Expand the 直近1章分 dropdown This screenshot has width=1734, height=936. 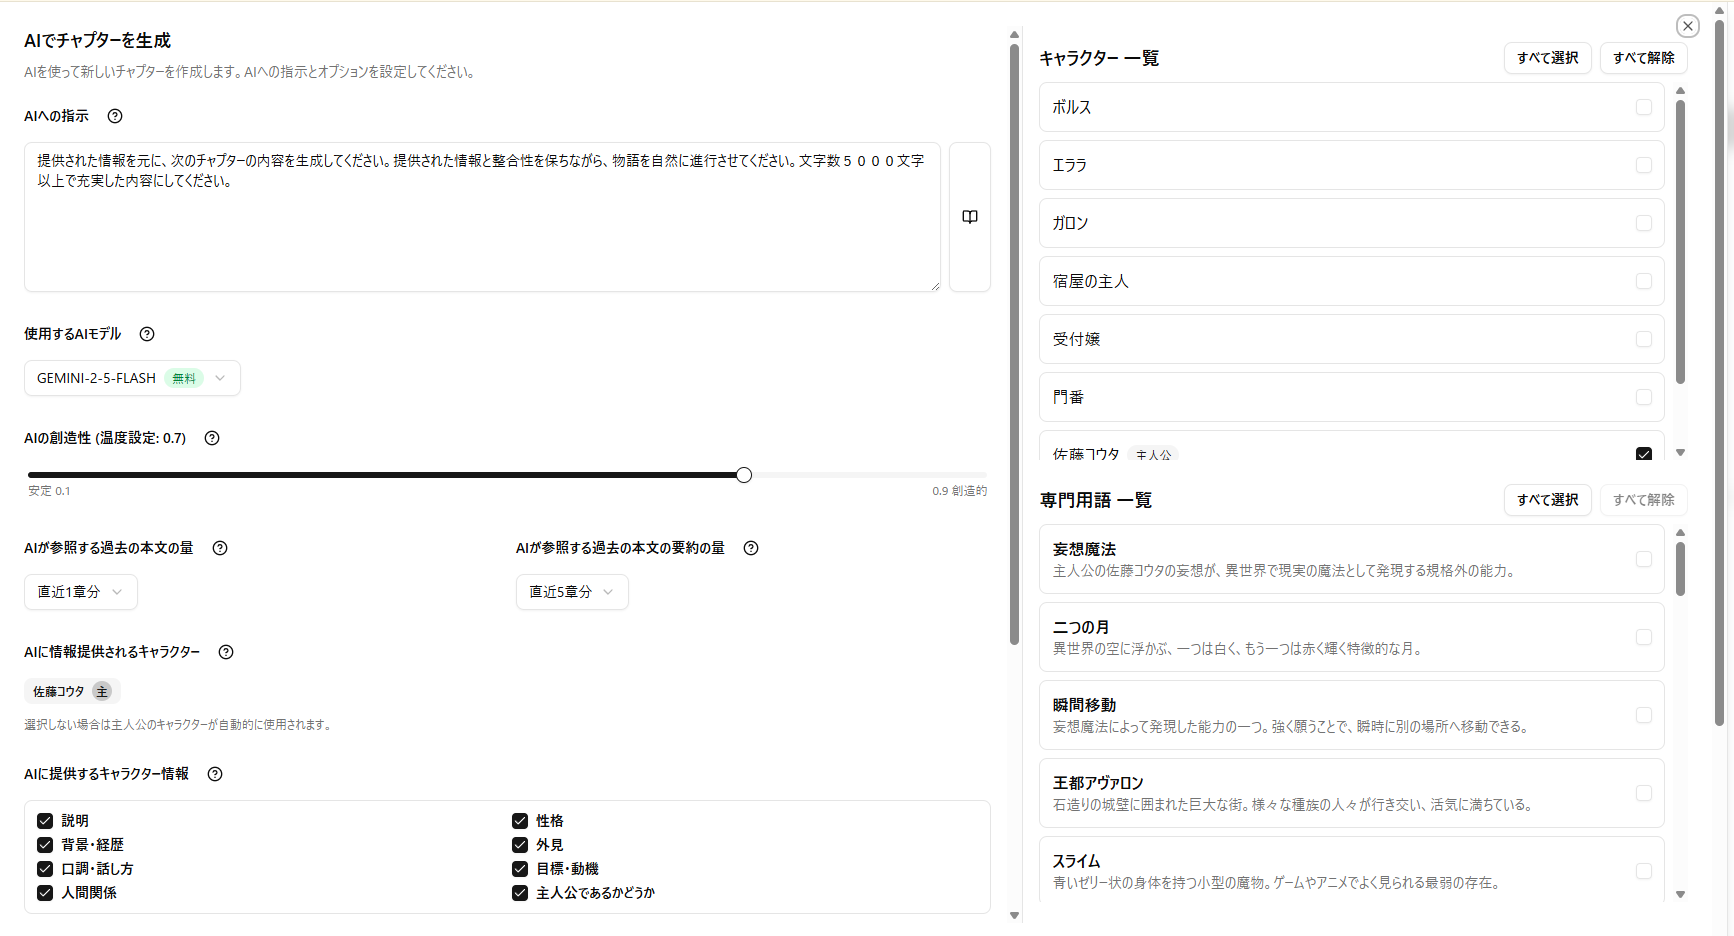click(x=80, y=592)
